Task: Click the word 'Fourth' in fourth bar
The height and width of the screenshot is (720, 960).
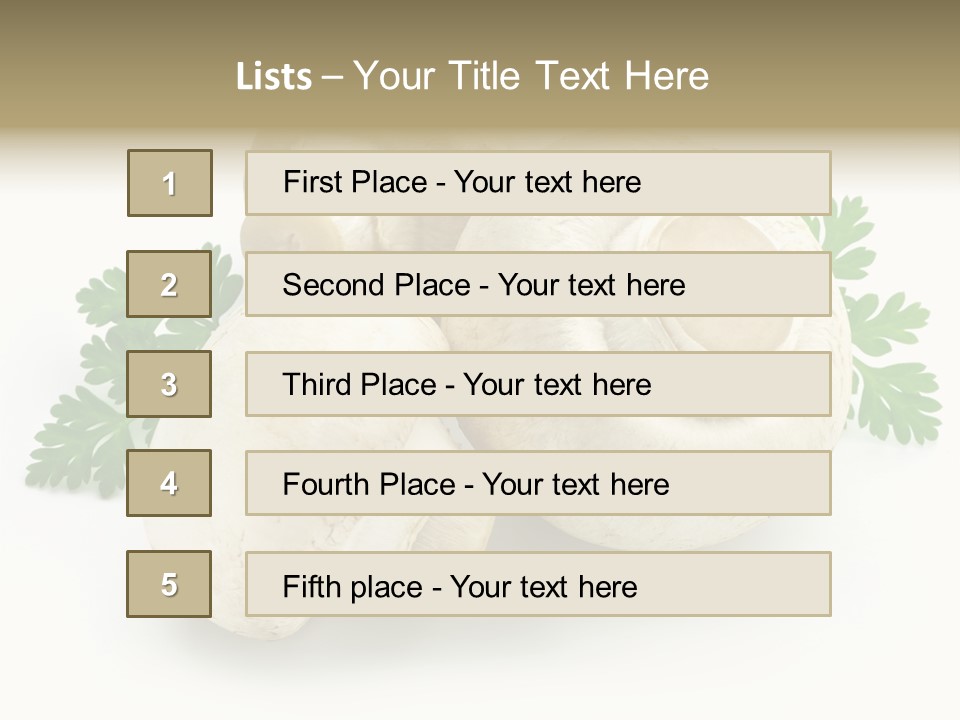Action: [x=325, y=484]
